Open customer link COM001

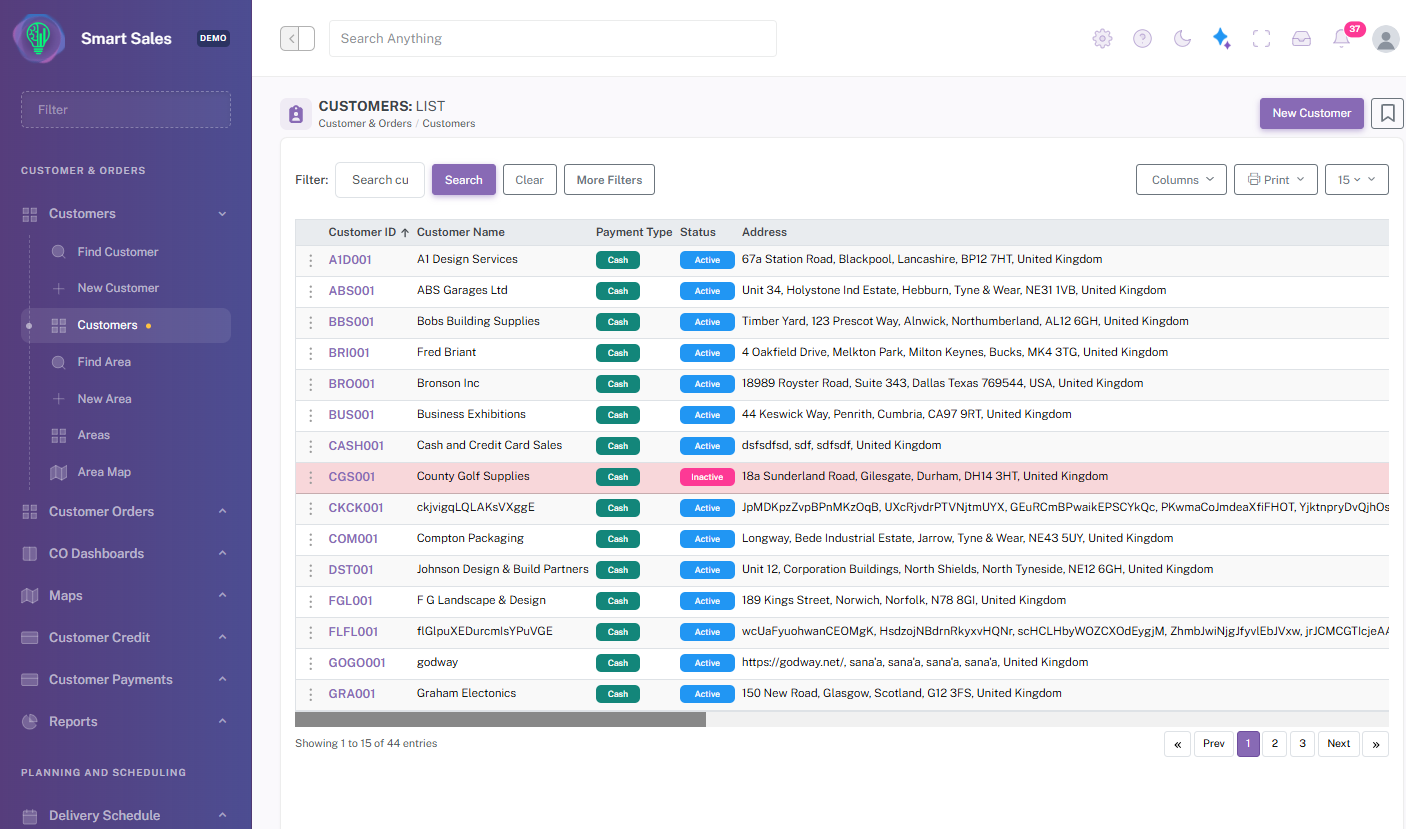[x=353, y=539]
